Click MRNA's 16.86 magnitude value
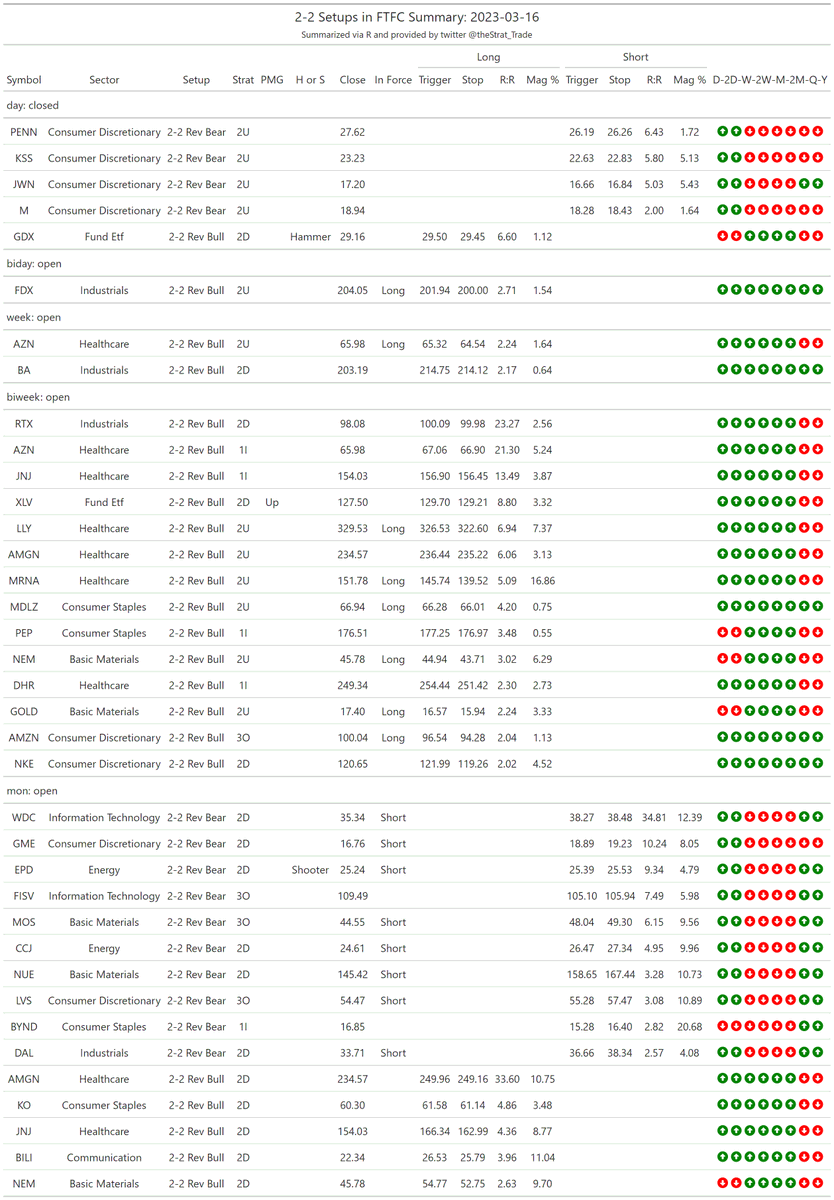Viewport: 834px width, 1200px height. (543, 581)
